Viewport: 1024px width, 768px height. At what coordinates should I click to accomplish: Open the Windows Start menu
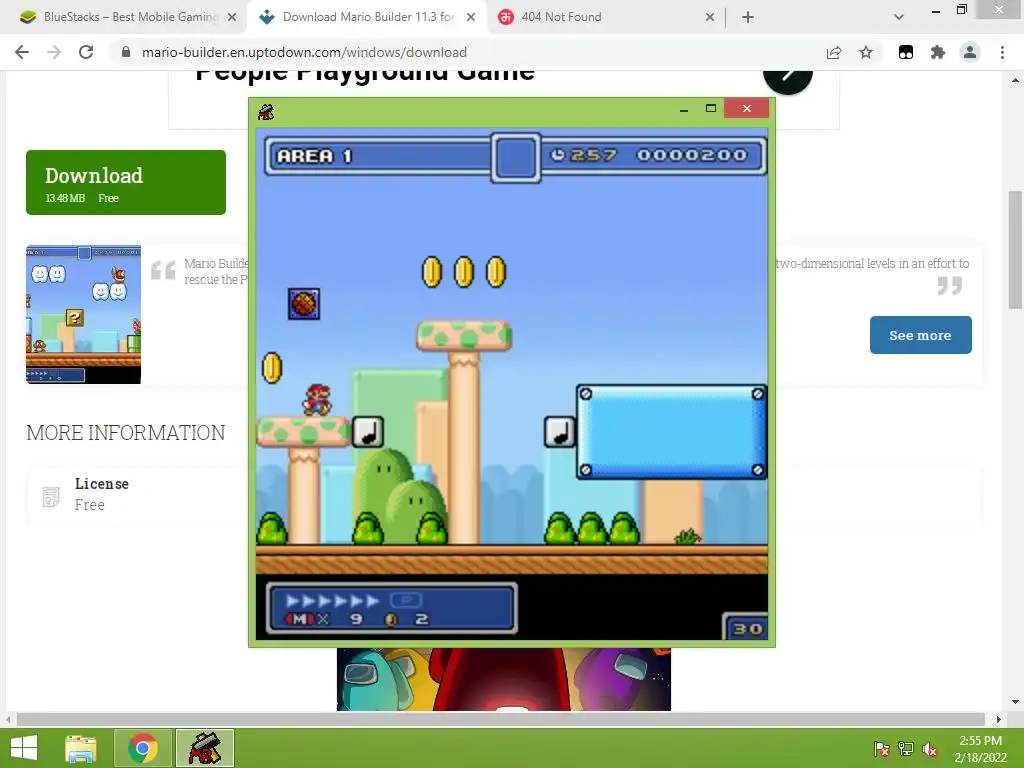tap(24, 748)
